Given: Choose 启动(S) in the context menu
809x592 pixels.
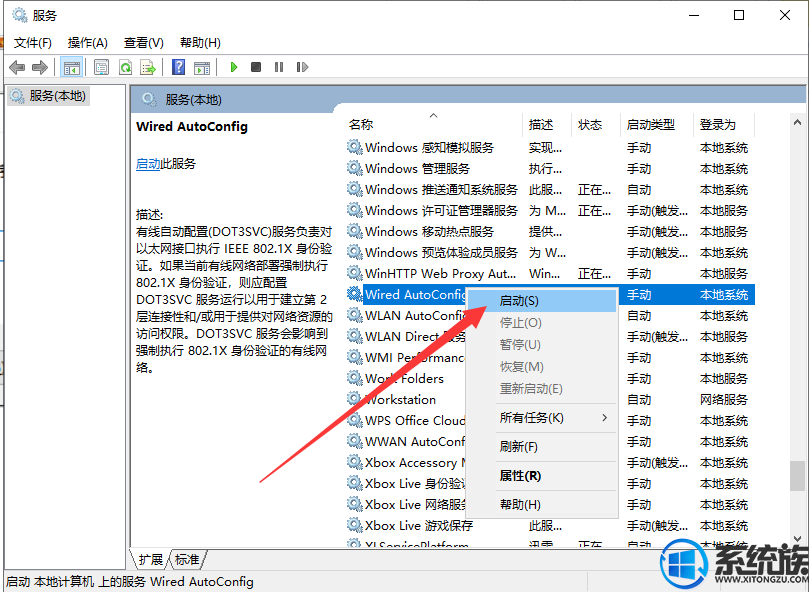Looking at the screenshot, I should 519,300.
